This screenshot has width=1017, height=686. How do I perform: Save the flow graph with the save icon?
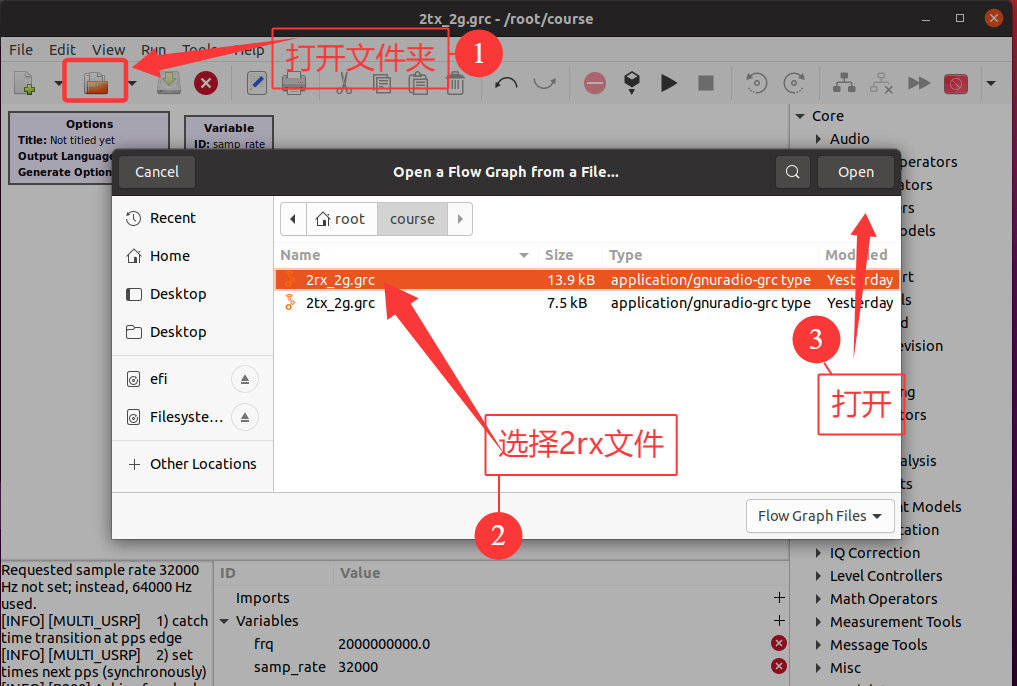tap(169, 83)
